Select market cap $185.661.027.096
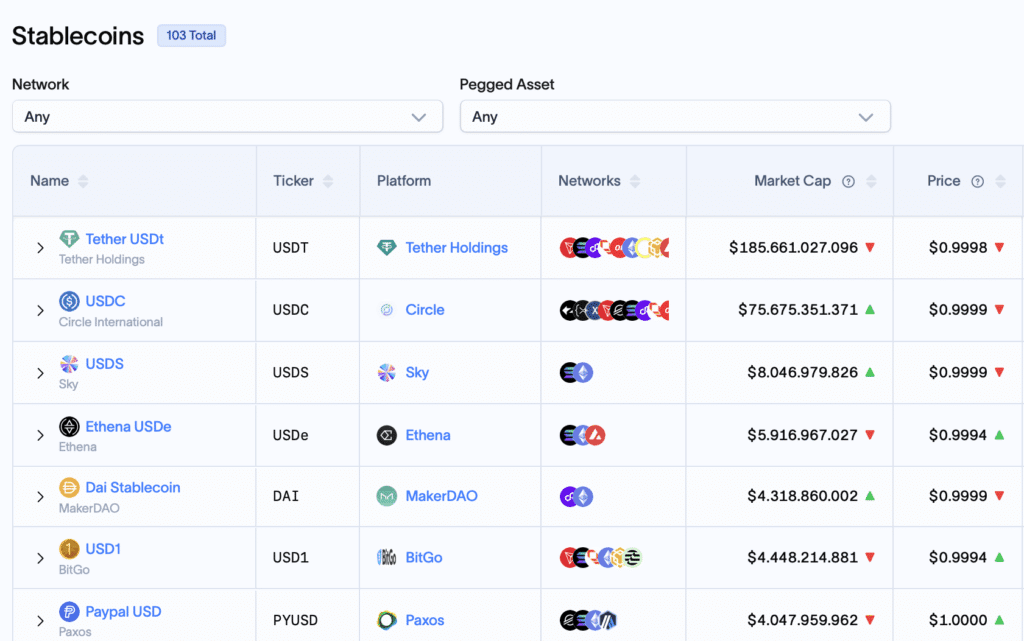This screenshot has width=1024, height=641. 793,247
